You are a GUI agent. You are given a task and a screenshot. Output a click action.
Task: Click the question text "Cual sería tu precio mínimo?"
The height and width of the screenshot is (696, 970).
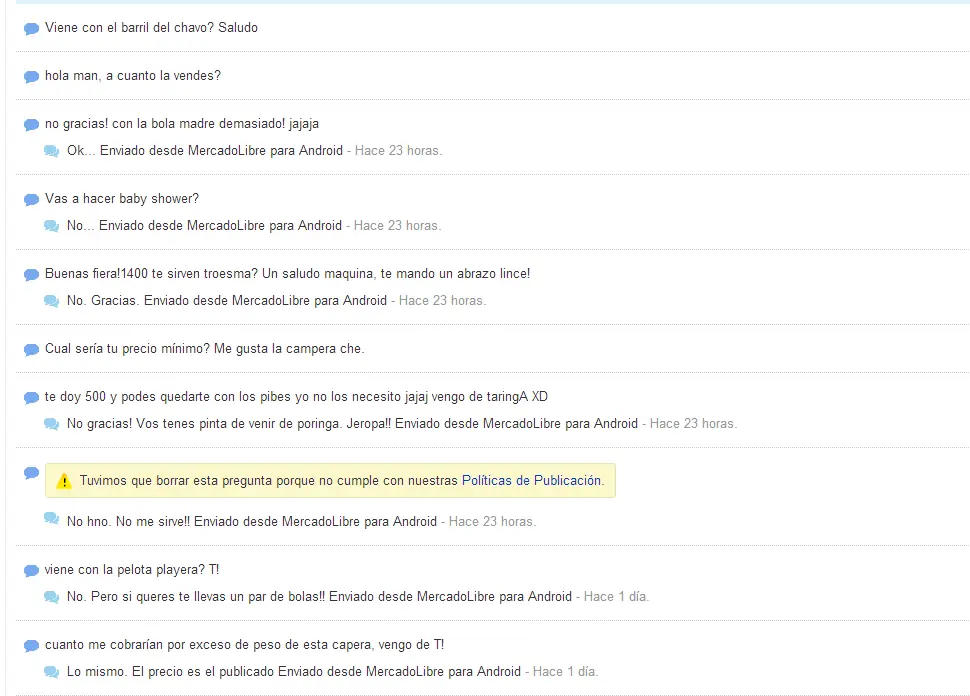pyautogui.click(x=204, y=349)
